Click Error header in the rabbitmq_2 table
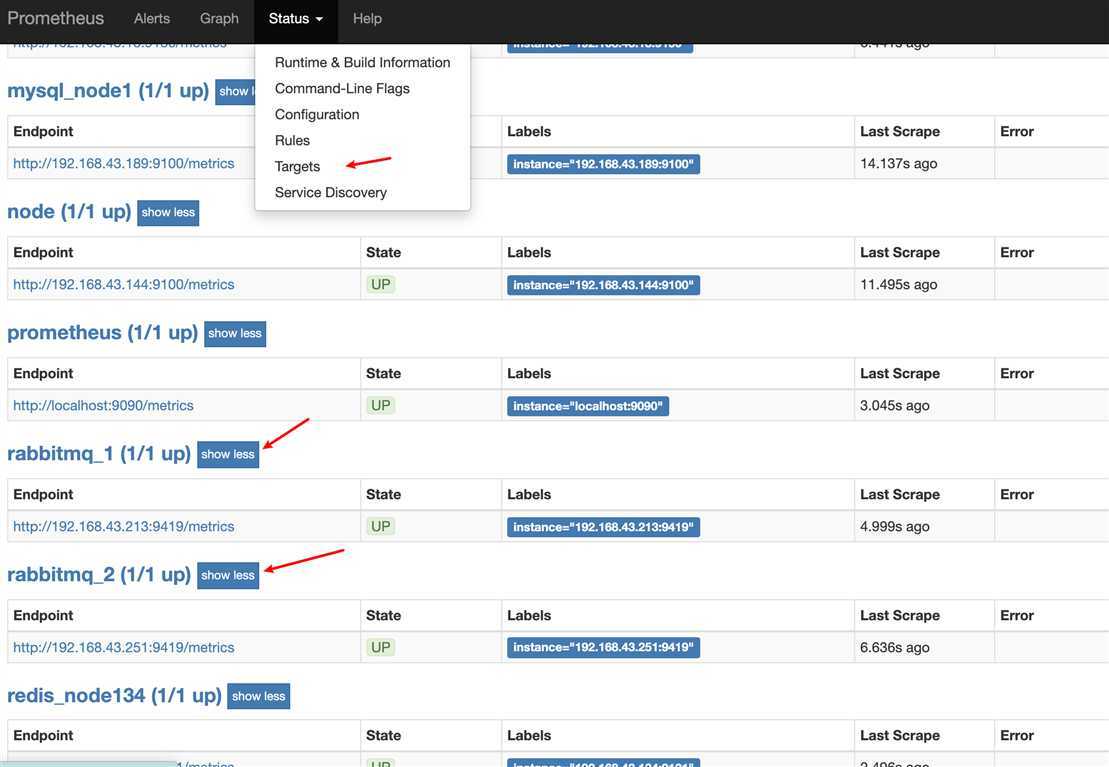The image size is (1109, 767). click(x=1017, y=616)
